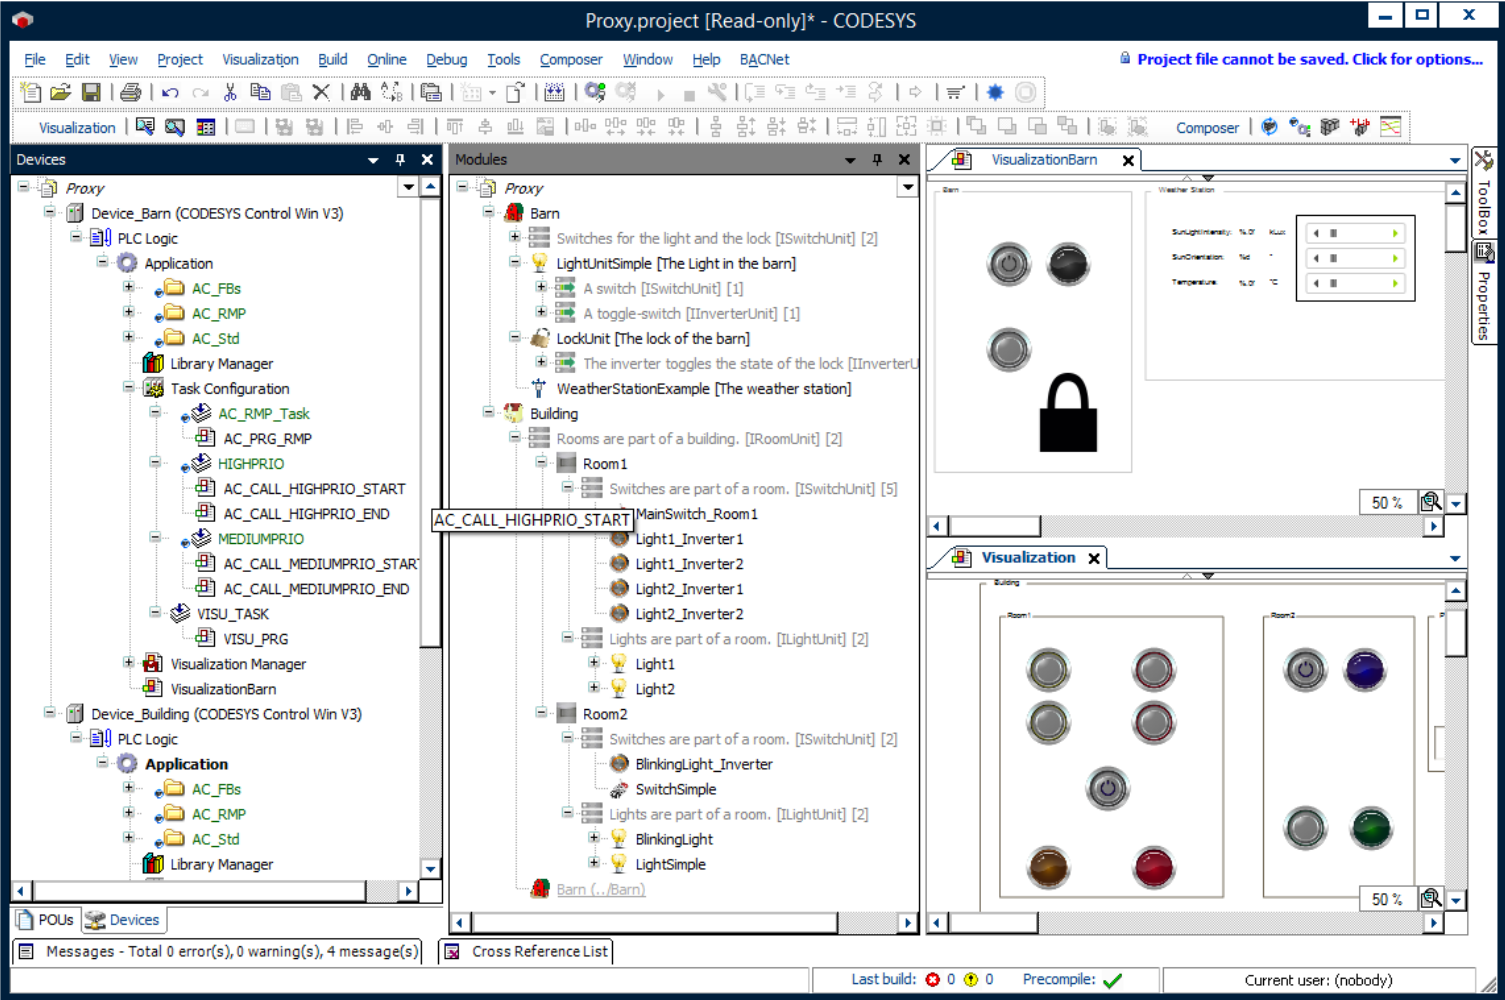Viewport: 1505px width, 1000px height.
Task: Click the 'Project file cannot be saved' link
Action: click(1309, 59)
